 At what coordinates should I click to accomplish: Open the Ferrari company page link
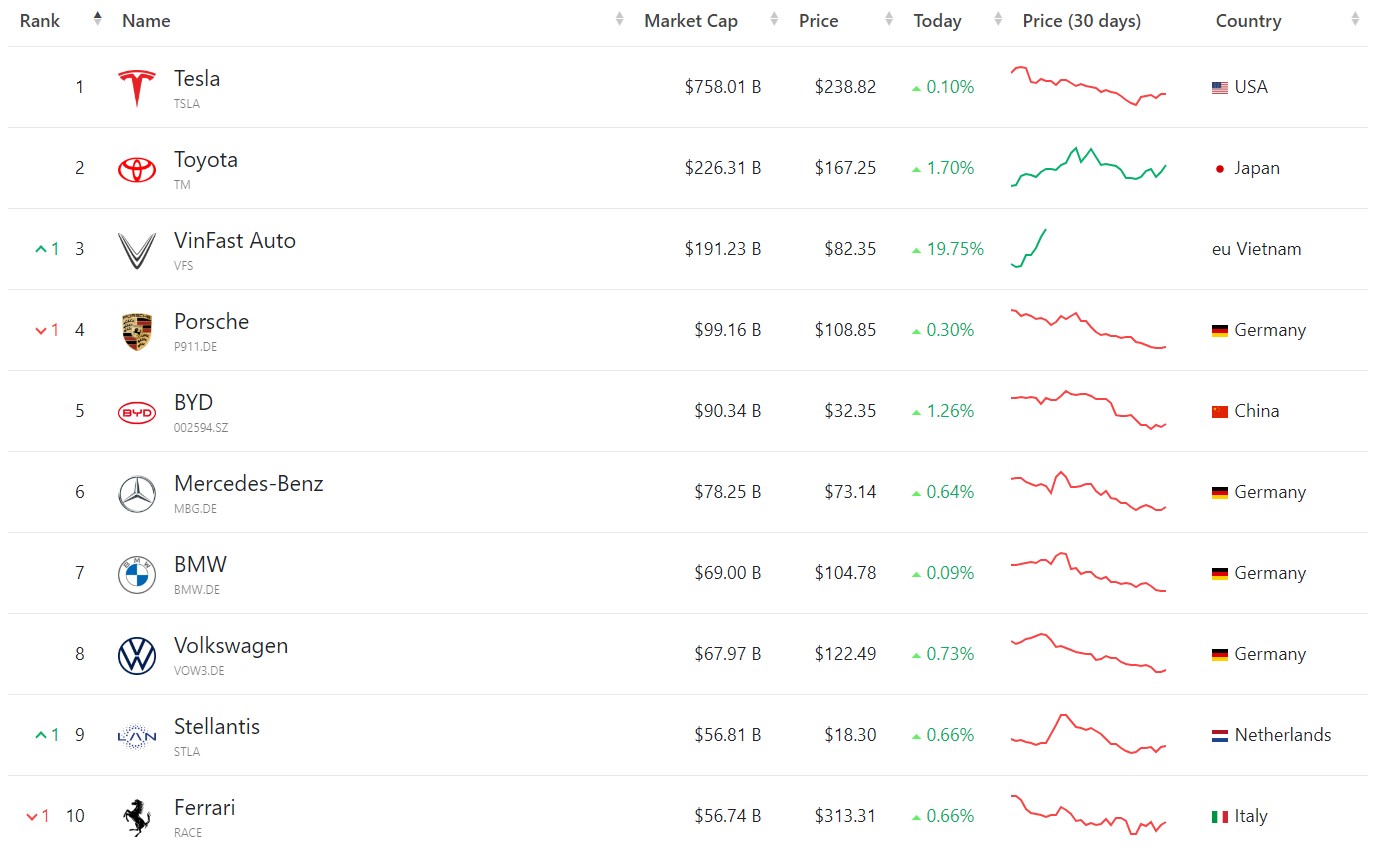[x=205, y=808]
